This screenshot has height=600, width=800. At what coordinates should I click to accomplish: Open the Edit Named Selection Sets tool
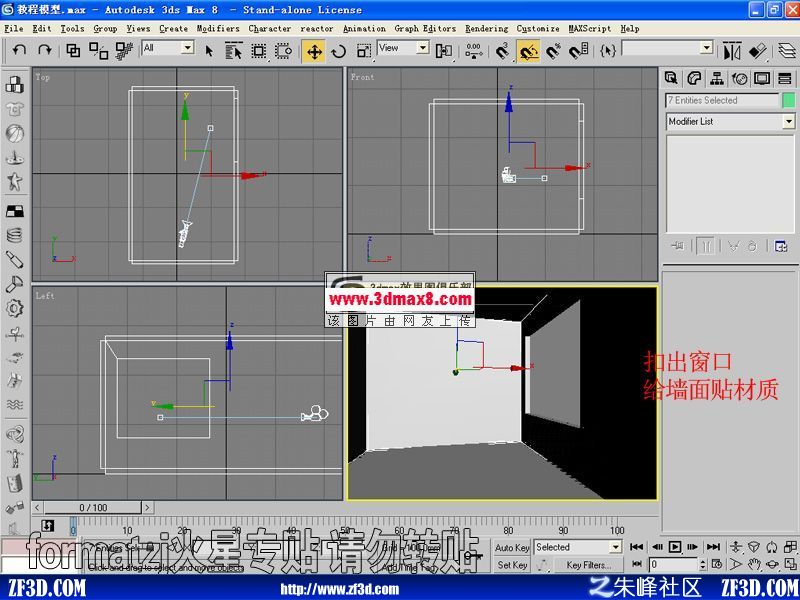pyautogui.click(x=608, y=51)
